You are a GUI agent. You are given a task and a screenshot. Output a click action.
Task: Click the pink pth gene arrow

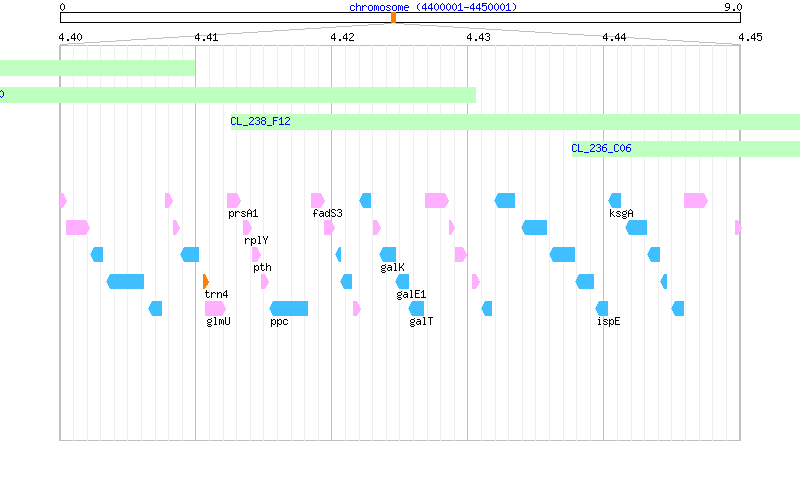click(x=257, y=255)
